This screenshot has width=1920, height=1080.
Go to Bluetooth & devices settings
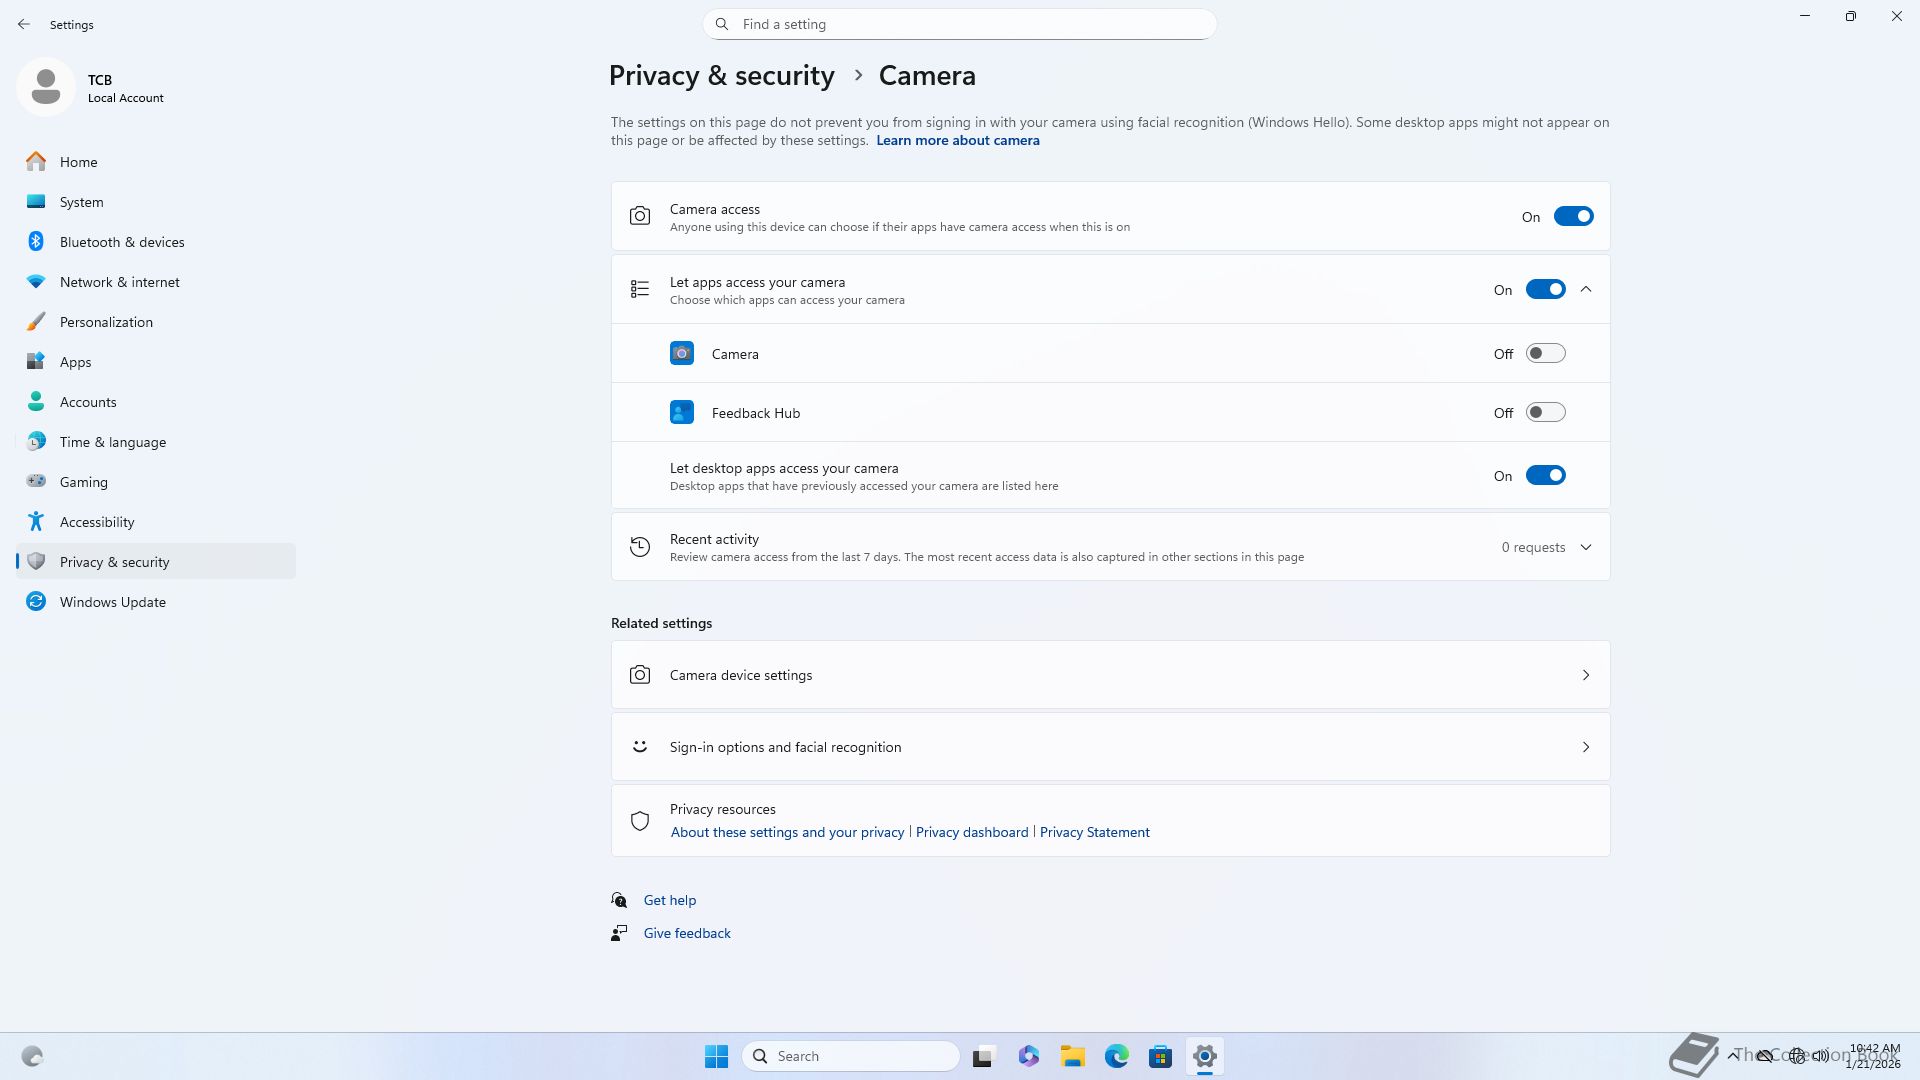coord(122,242)
